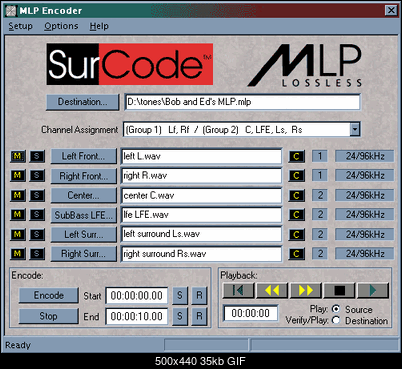Screen dimensions: 402x369
Task: Open the Help menu
Action: (99, 26)
